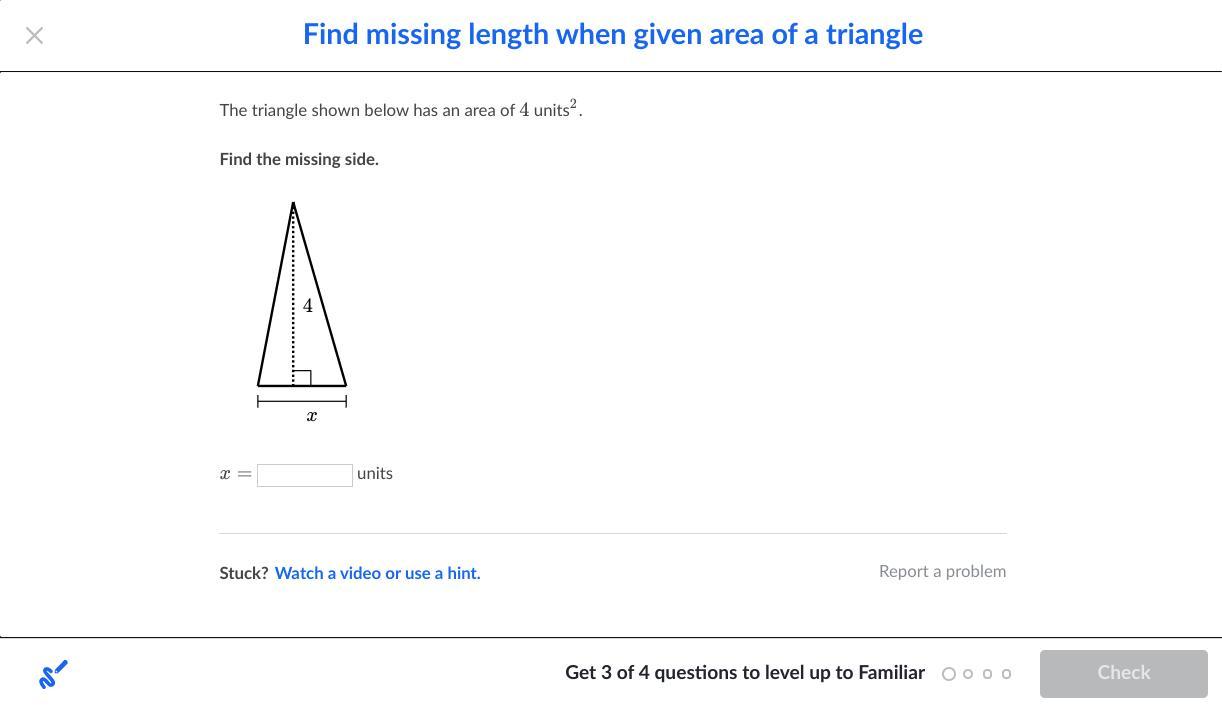Screen dimensions: 1222x708
Task: Click the "units" label beside the answer box
Action: point(375,473)
